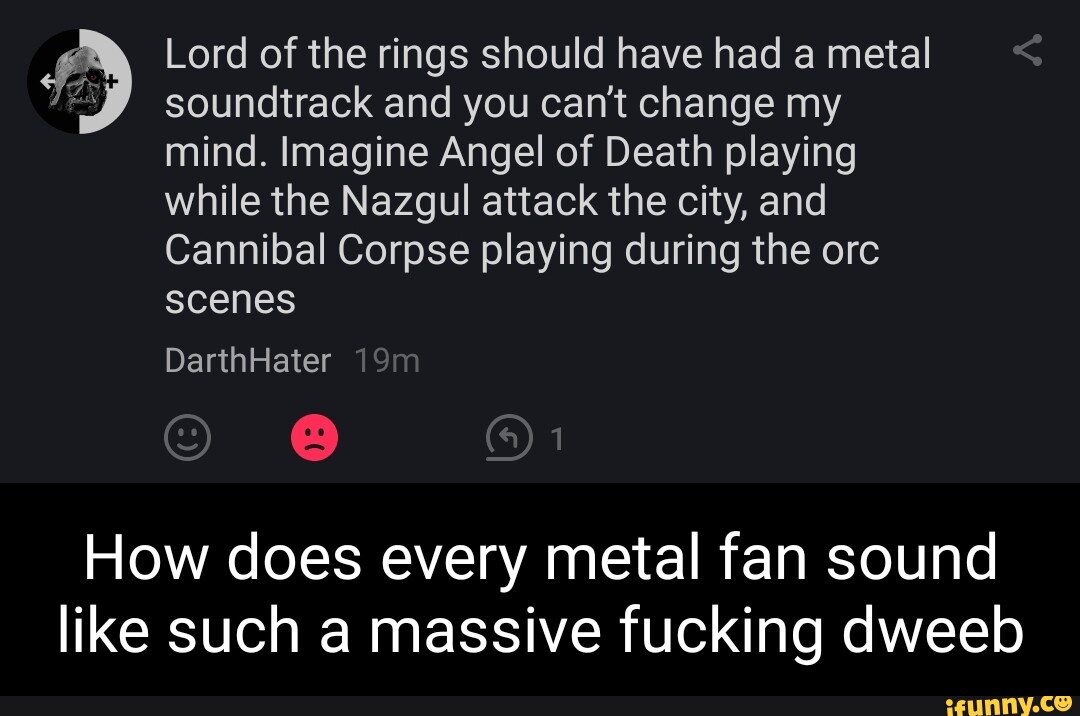Open the Darth Vader helmet avatar
Viewport: 1080px width, 716px height.
[x=81, y=82]
